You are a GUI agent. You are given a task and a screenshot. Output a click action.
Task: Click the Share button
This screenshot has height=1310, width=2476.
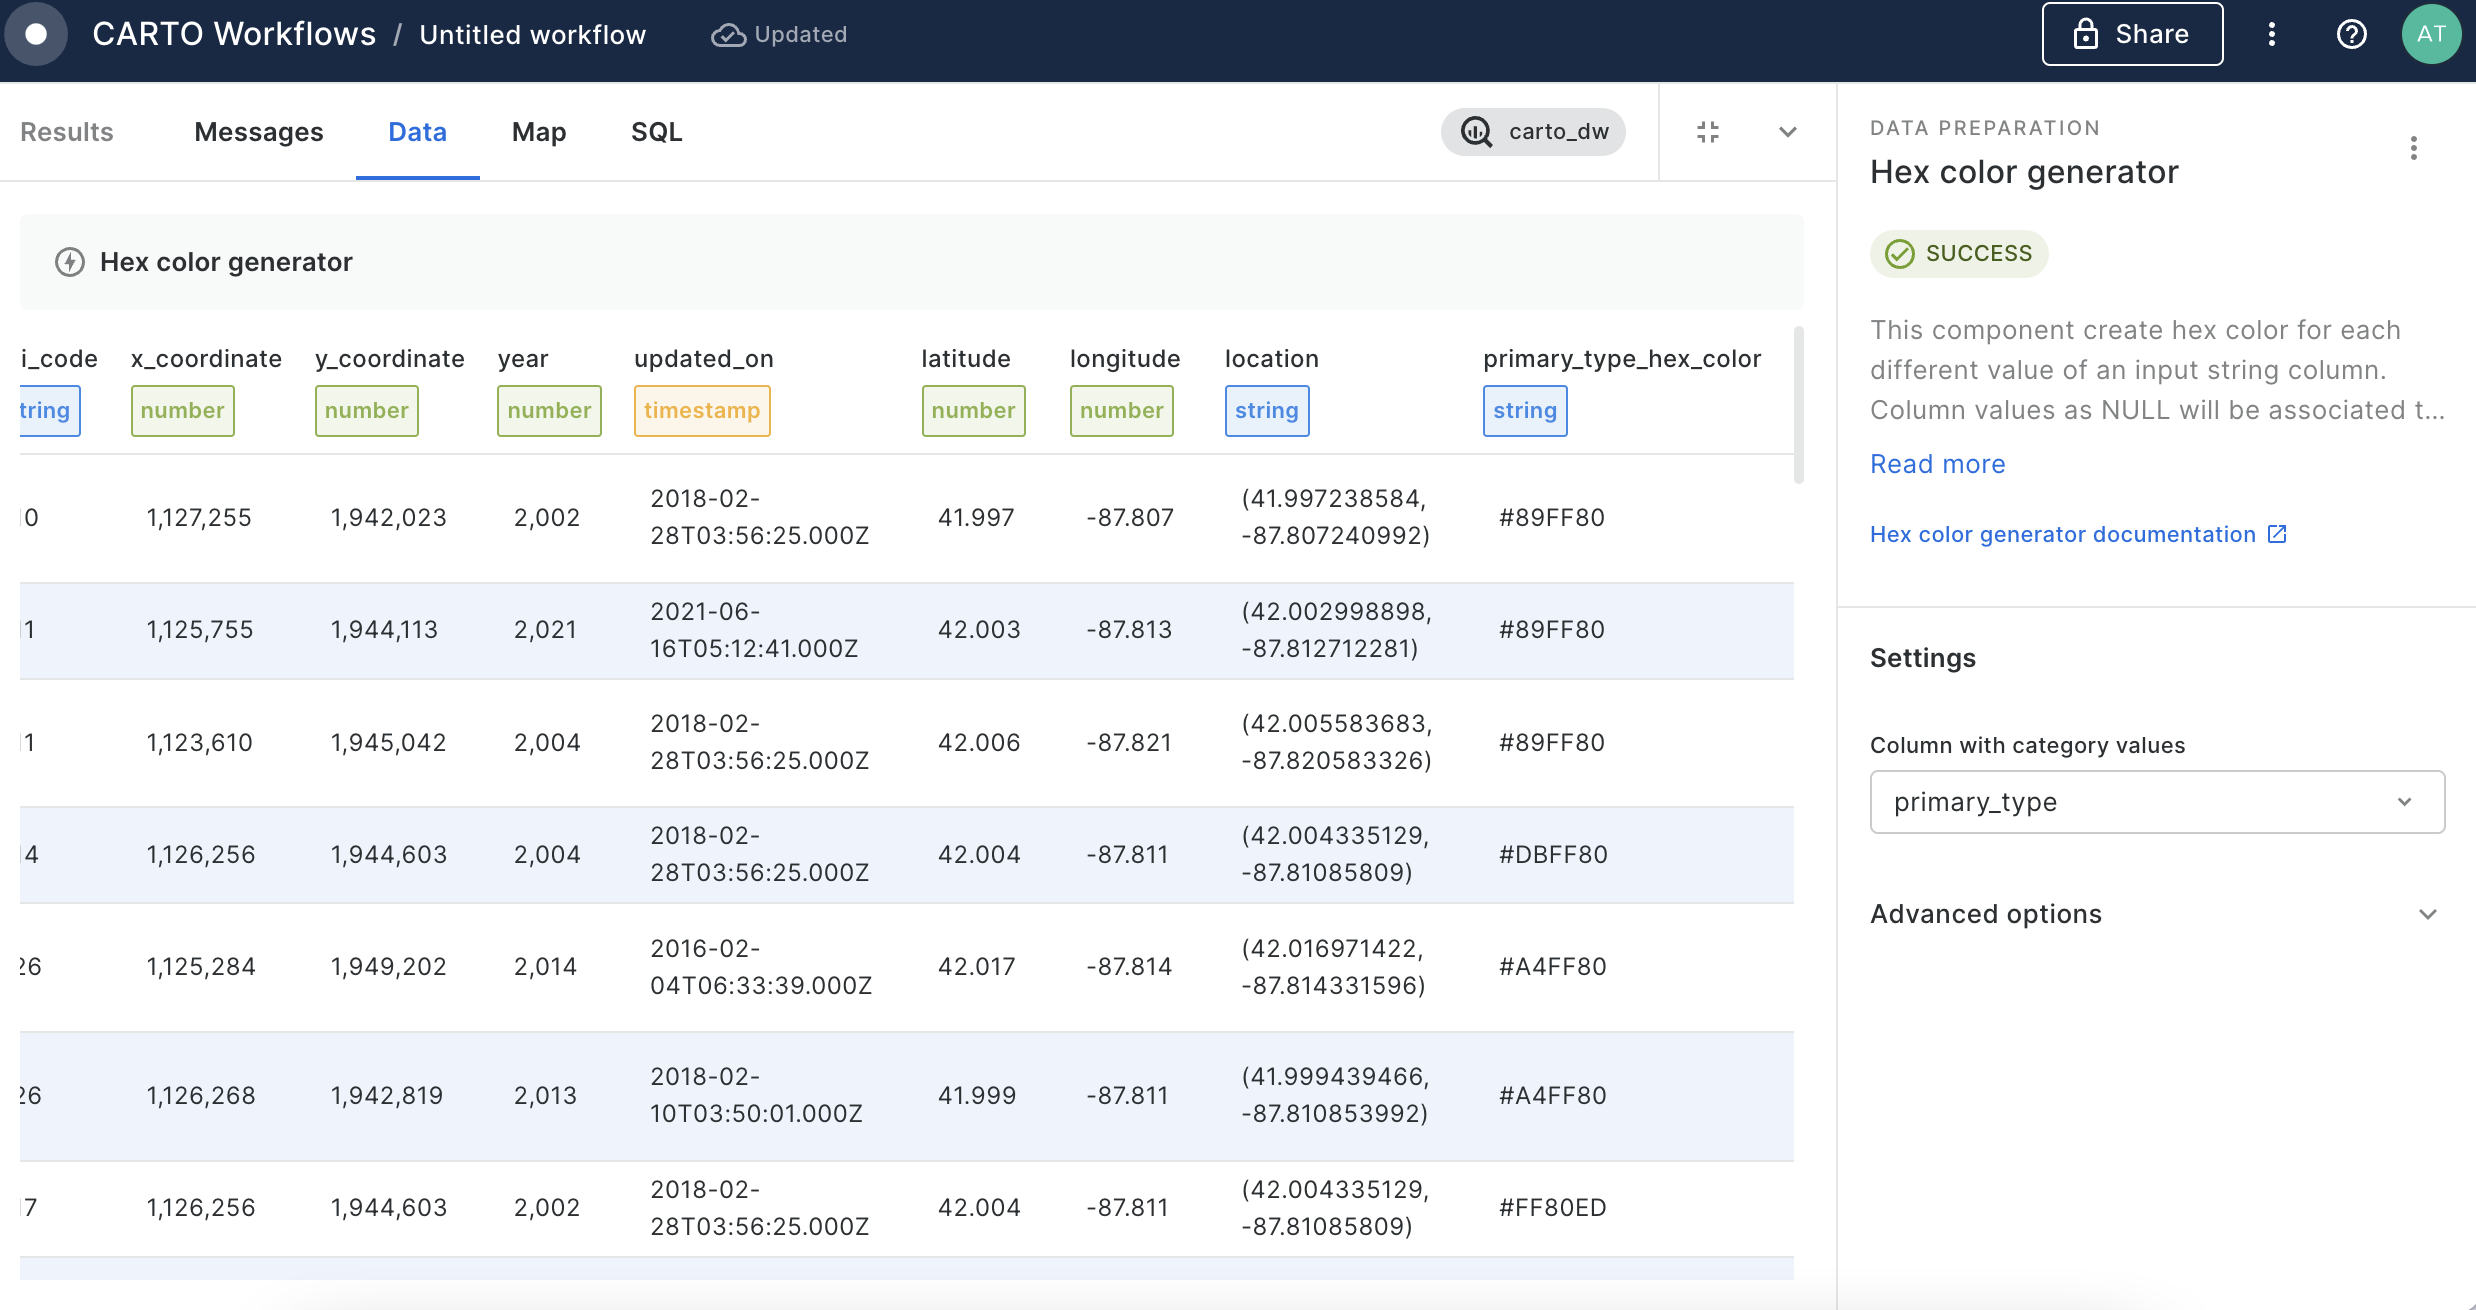pyautogui.click(x=2132, y=34)
